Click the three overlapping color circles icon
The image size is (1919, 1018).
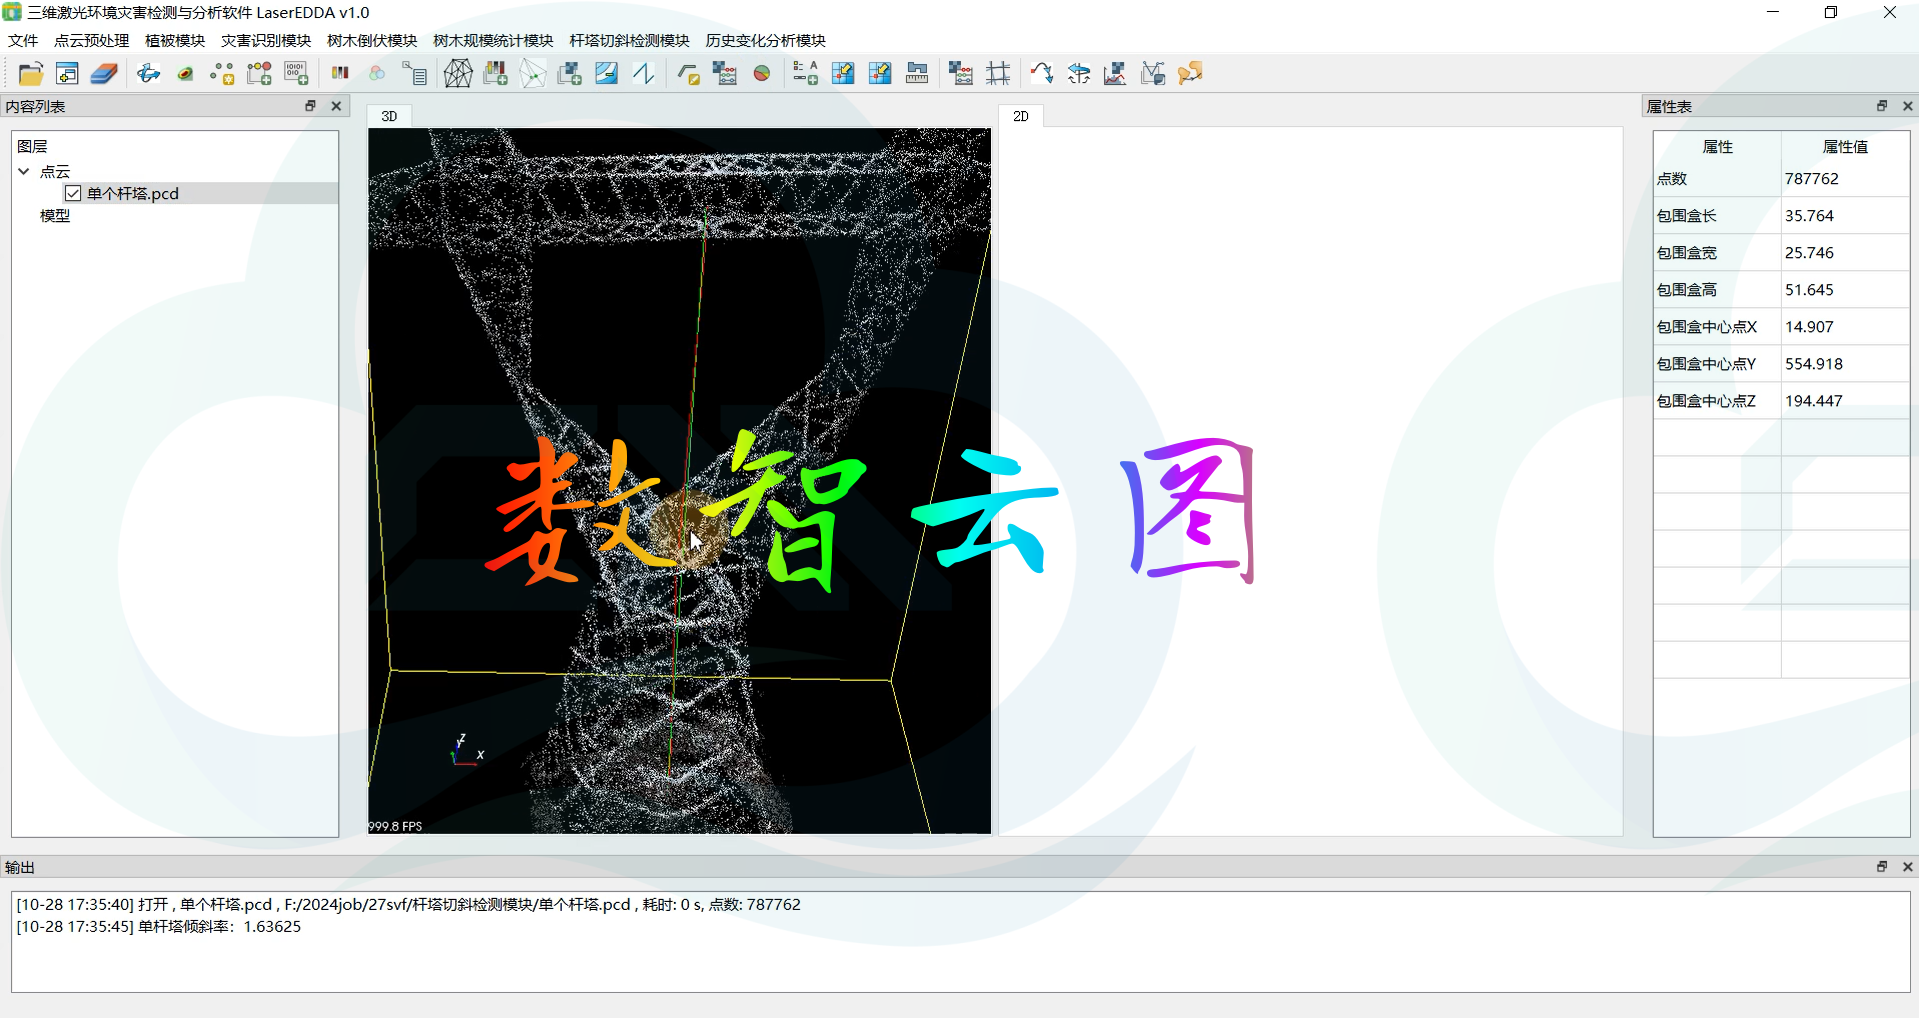click(x=377, y=74)
